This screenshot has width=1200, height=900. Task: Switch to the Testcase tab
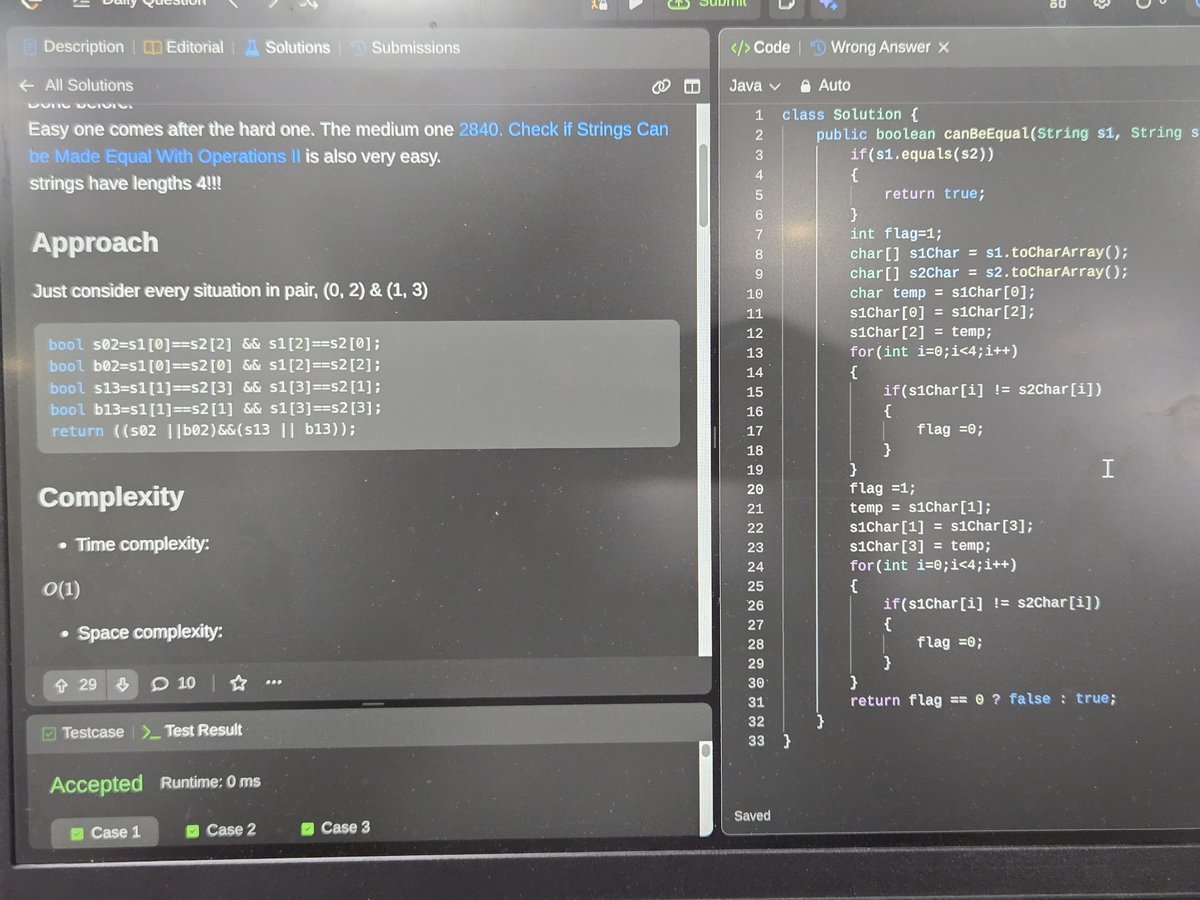click(x=83, y=732)
